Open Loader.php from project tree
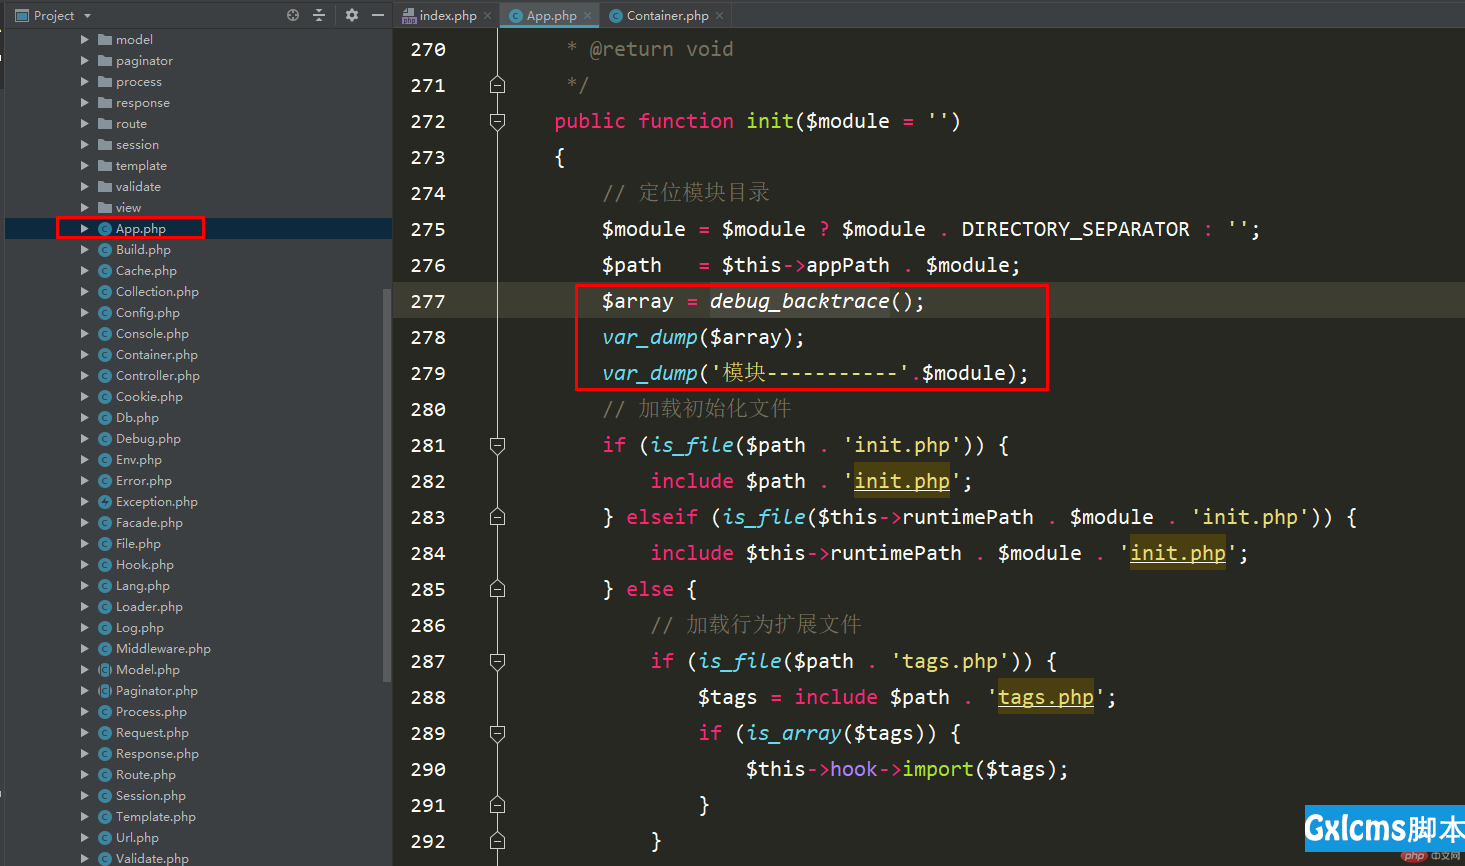This screenshot has width=1465, height=866. tap(149, 607)
